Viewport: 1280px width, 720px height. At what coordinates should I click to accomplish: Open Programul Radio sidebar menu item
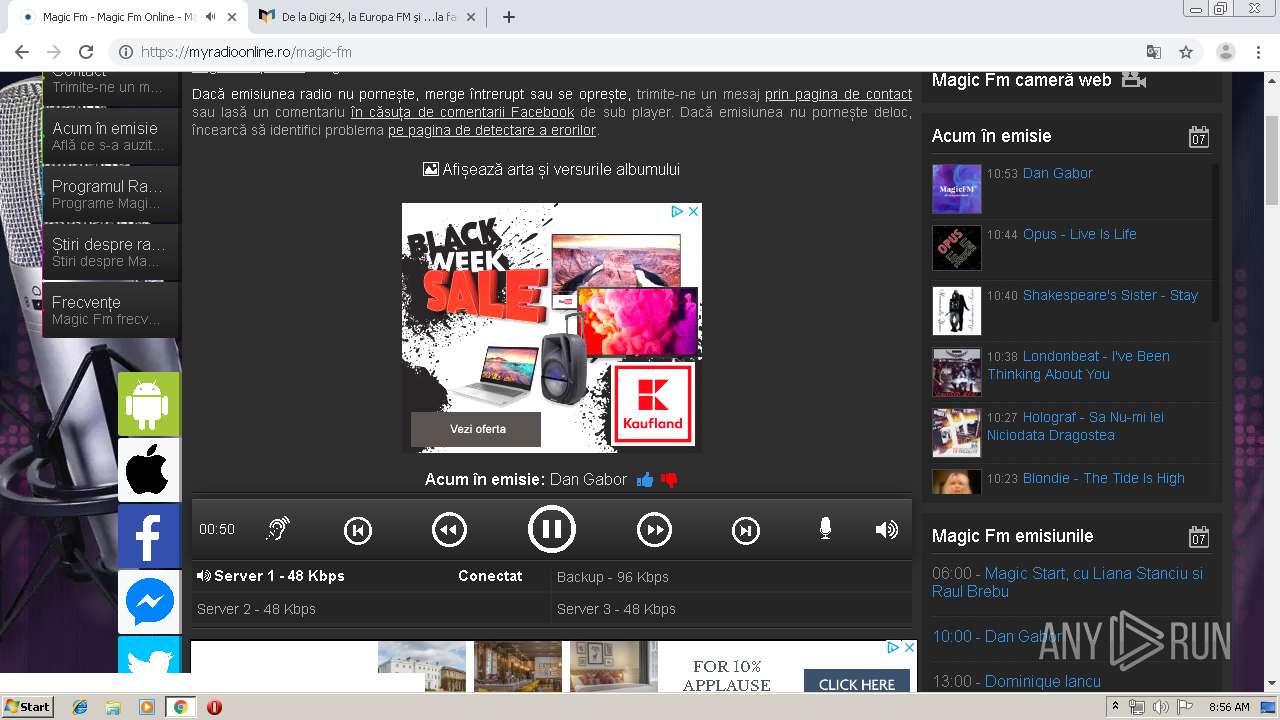click(x=111, y=194)
